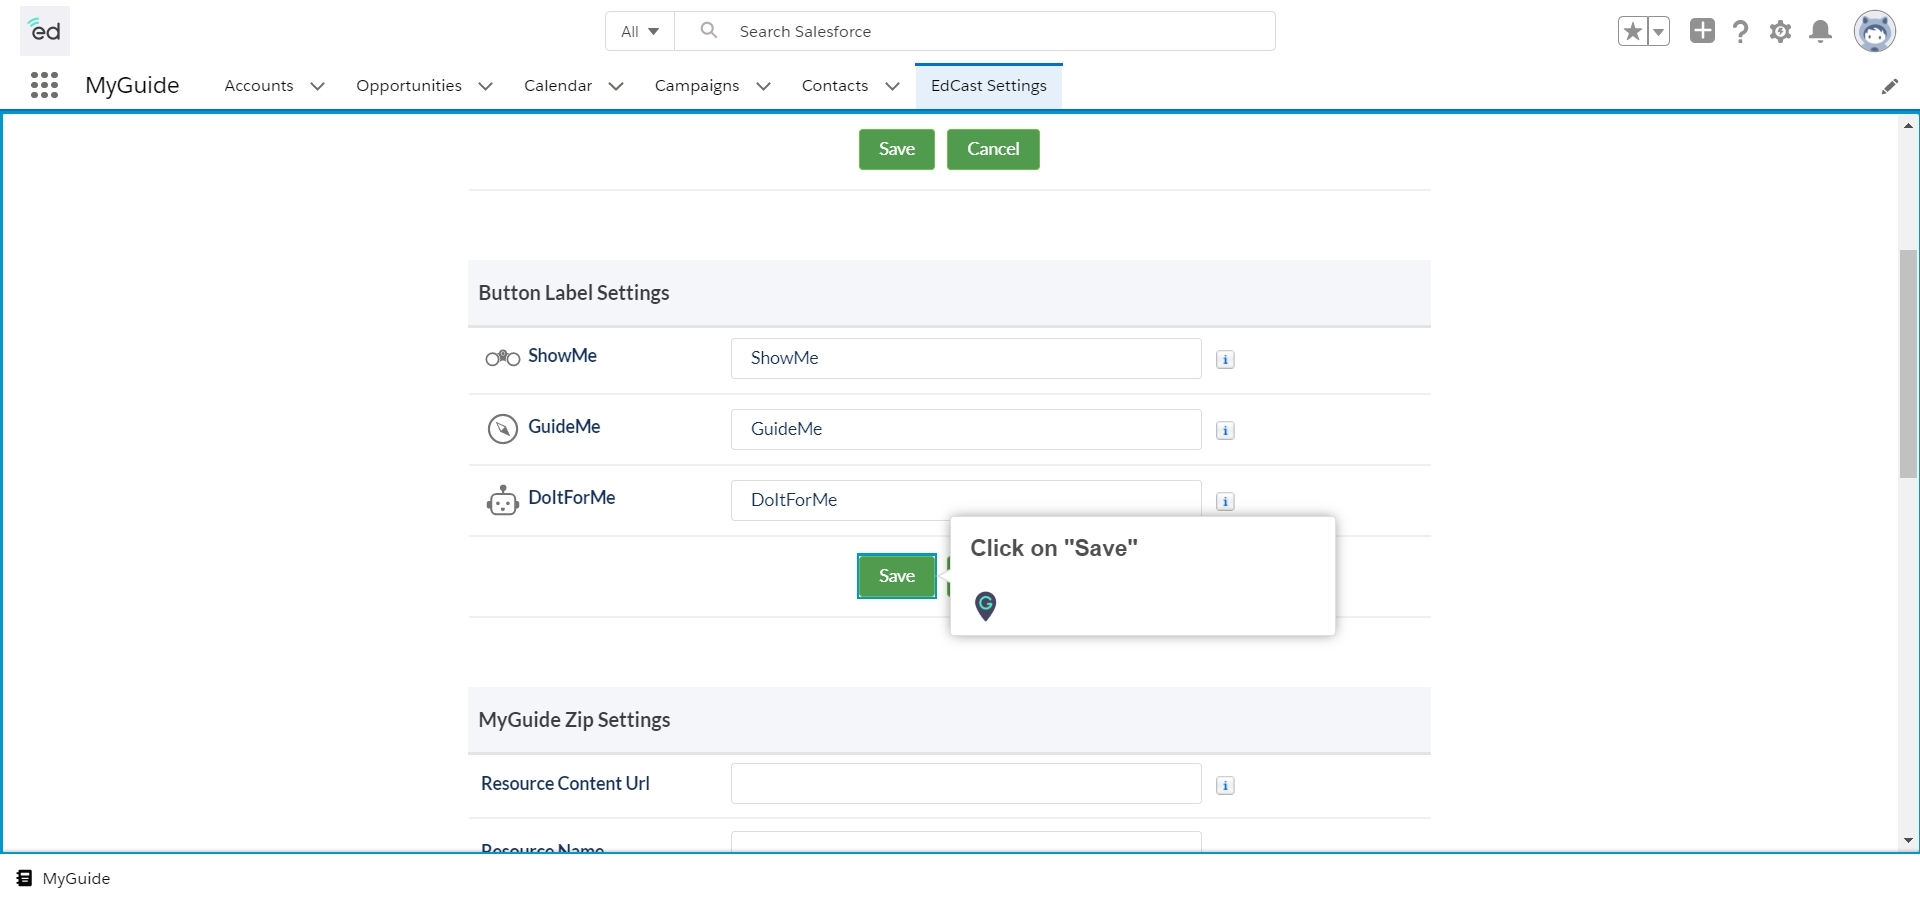Click the 'Click on "Save"' tooltip text
The width and height of the screenshot is (1920, 903).
[1054, 548]
